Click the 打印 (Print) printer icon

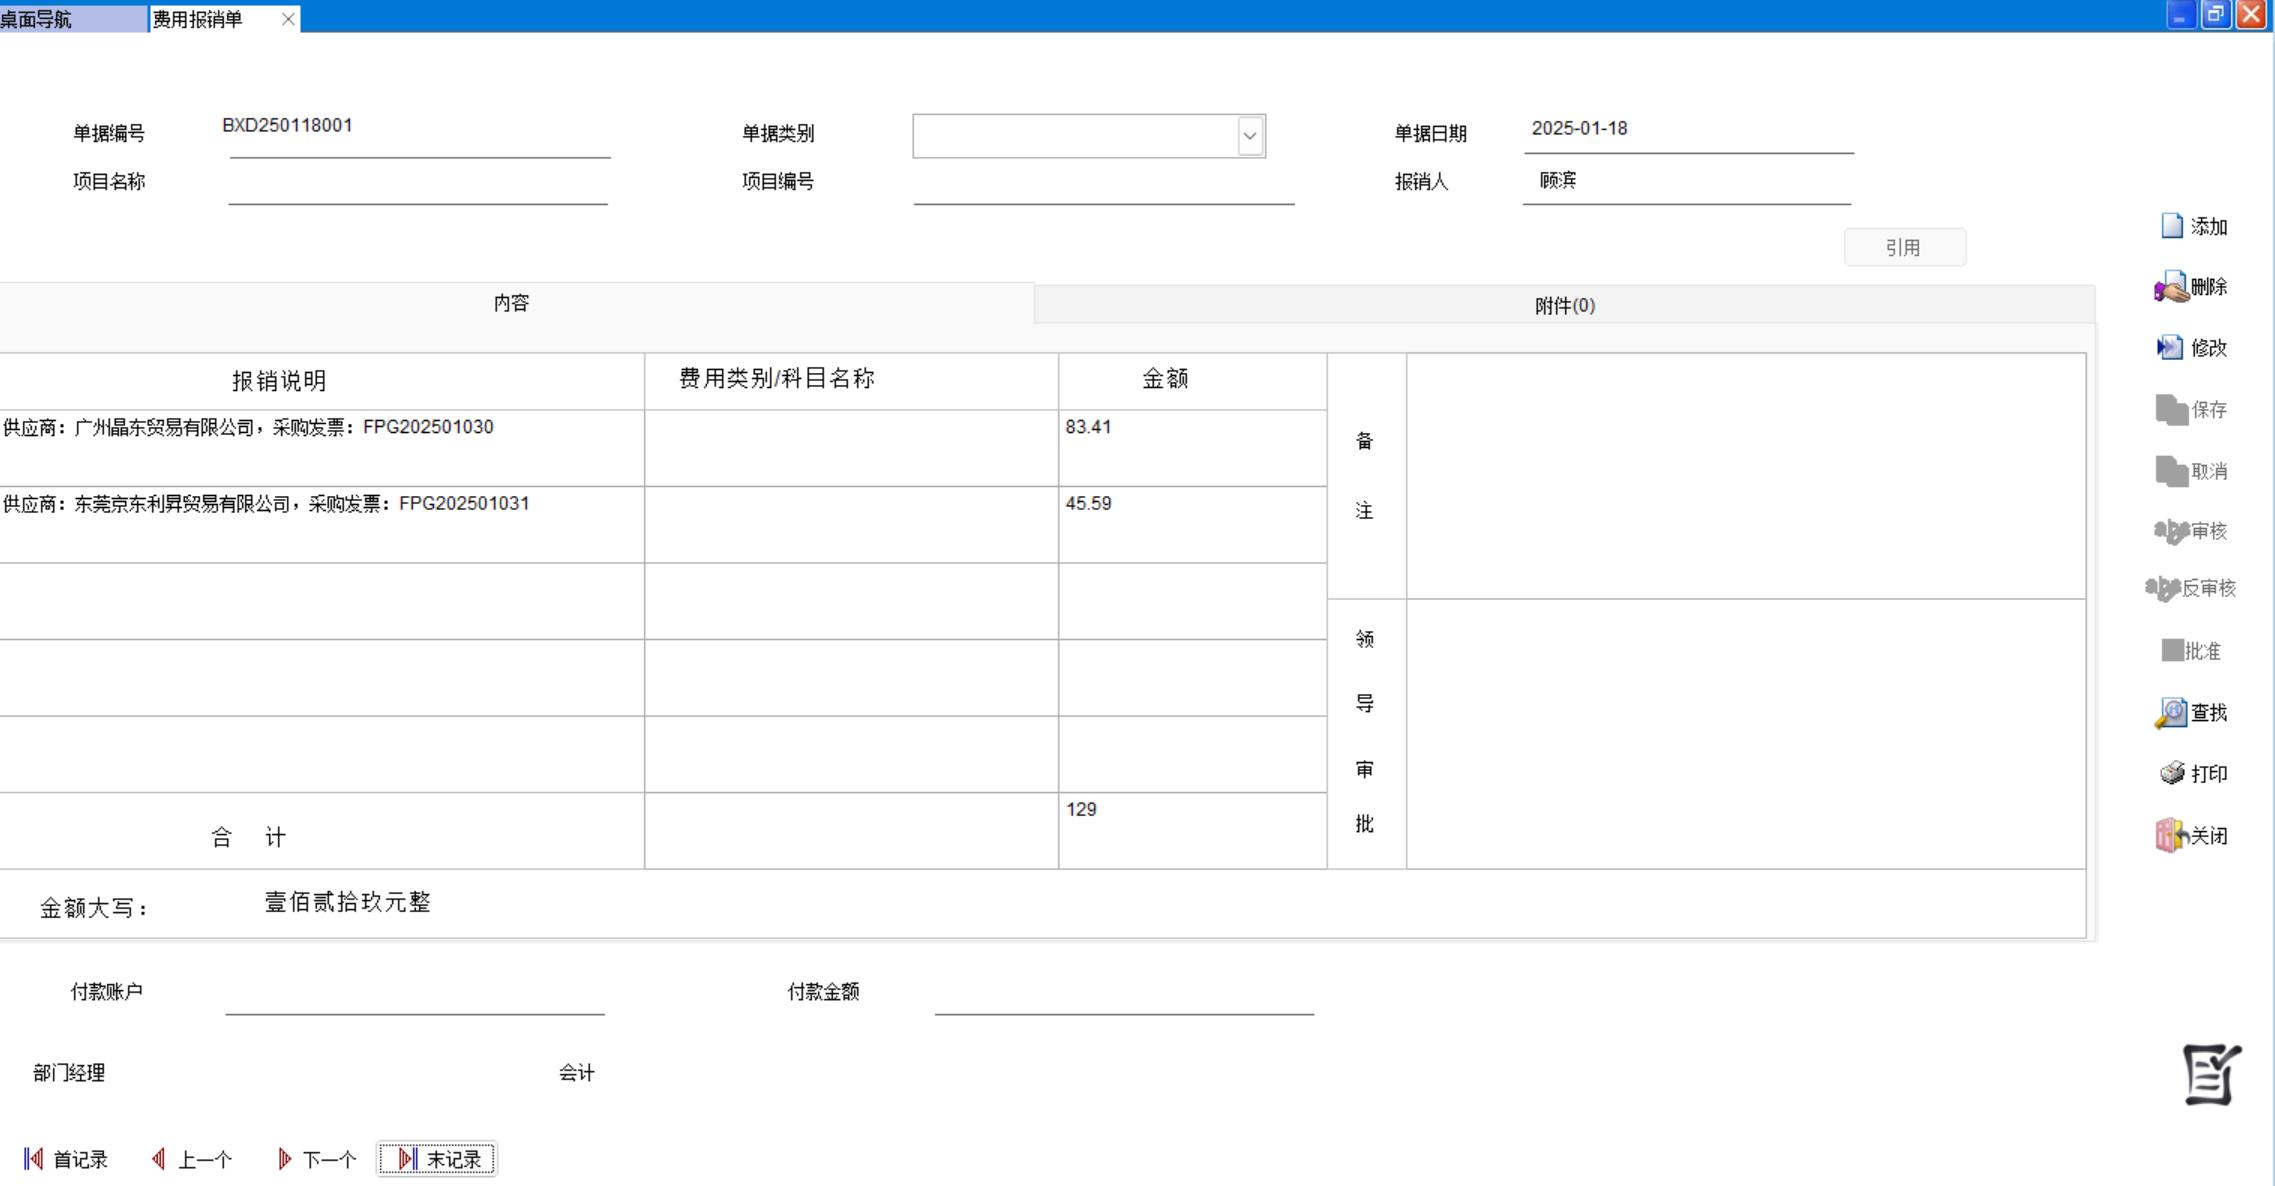coord(2171,773)
